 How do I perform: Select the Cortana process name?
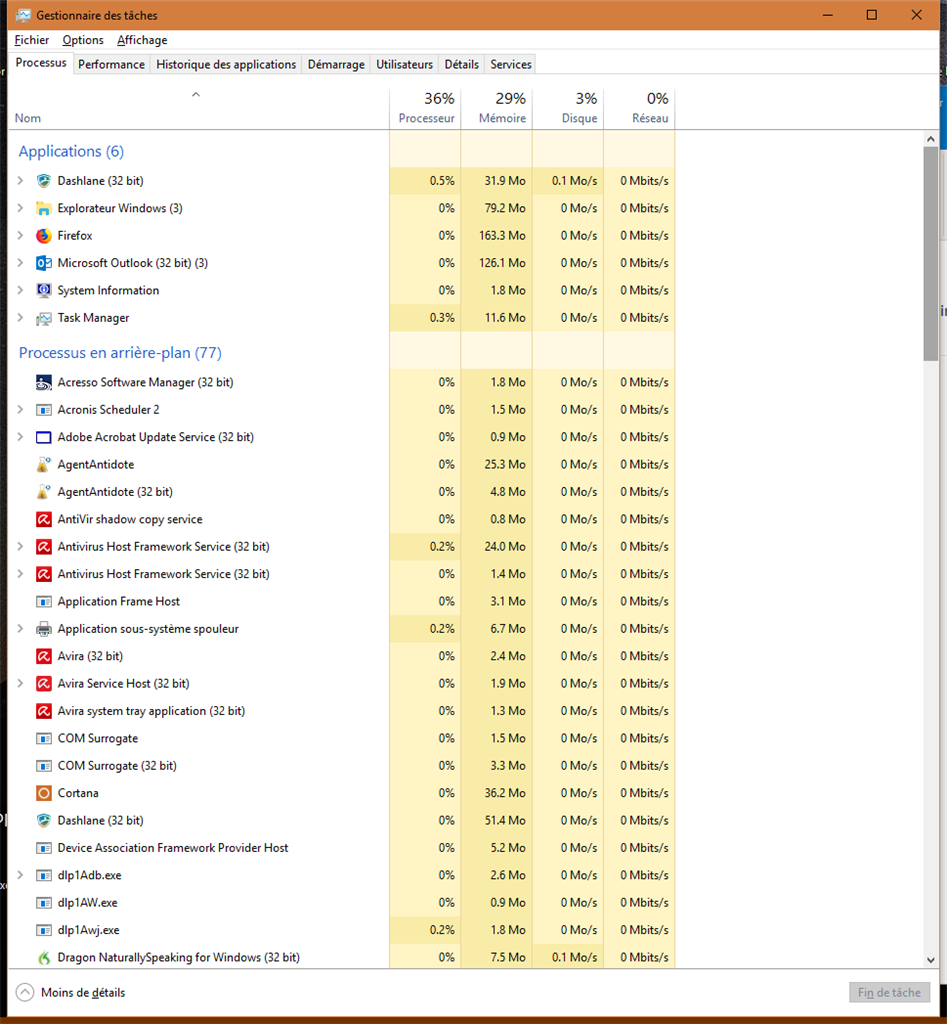point(78,793)
